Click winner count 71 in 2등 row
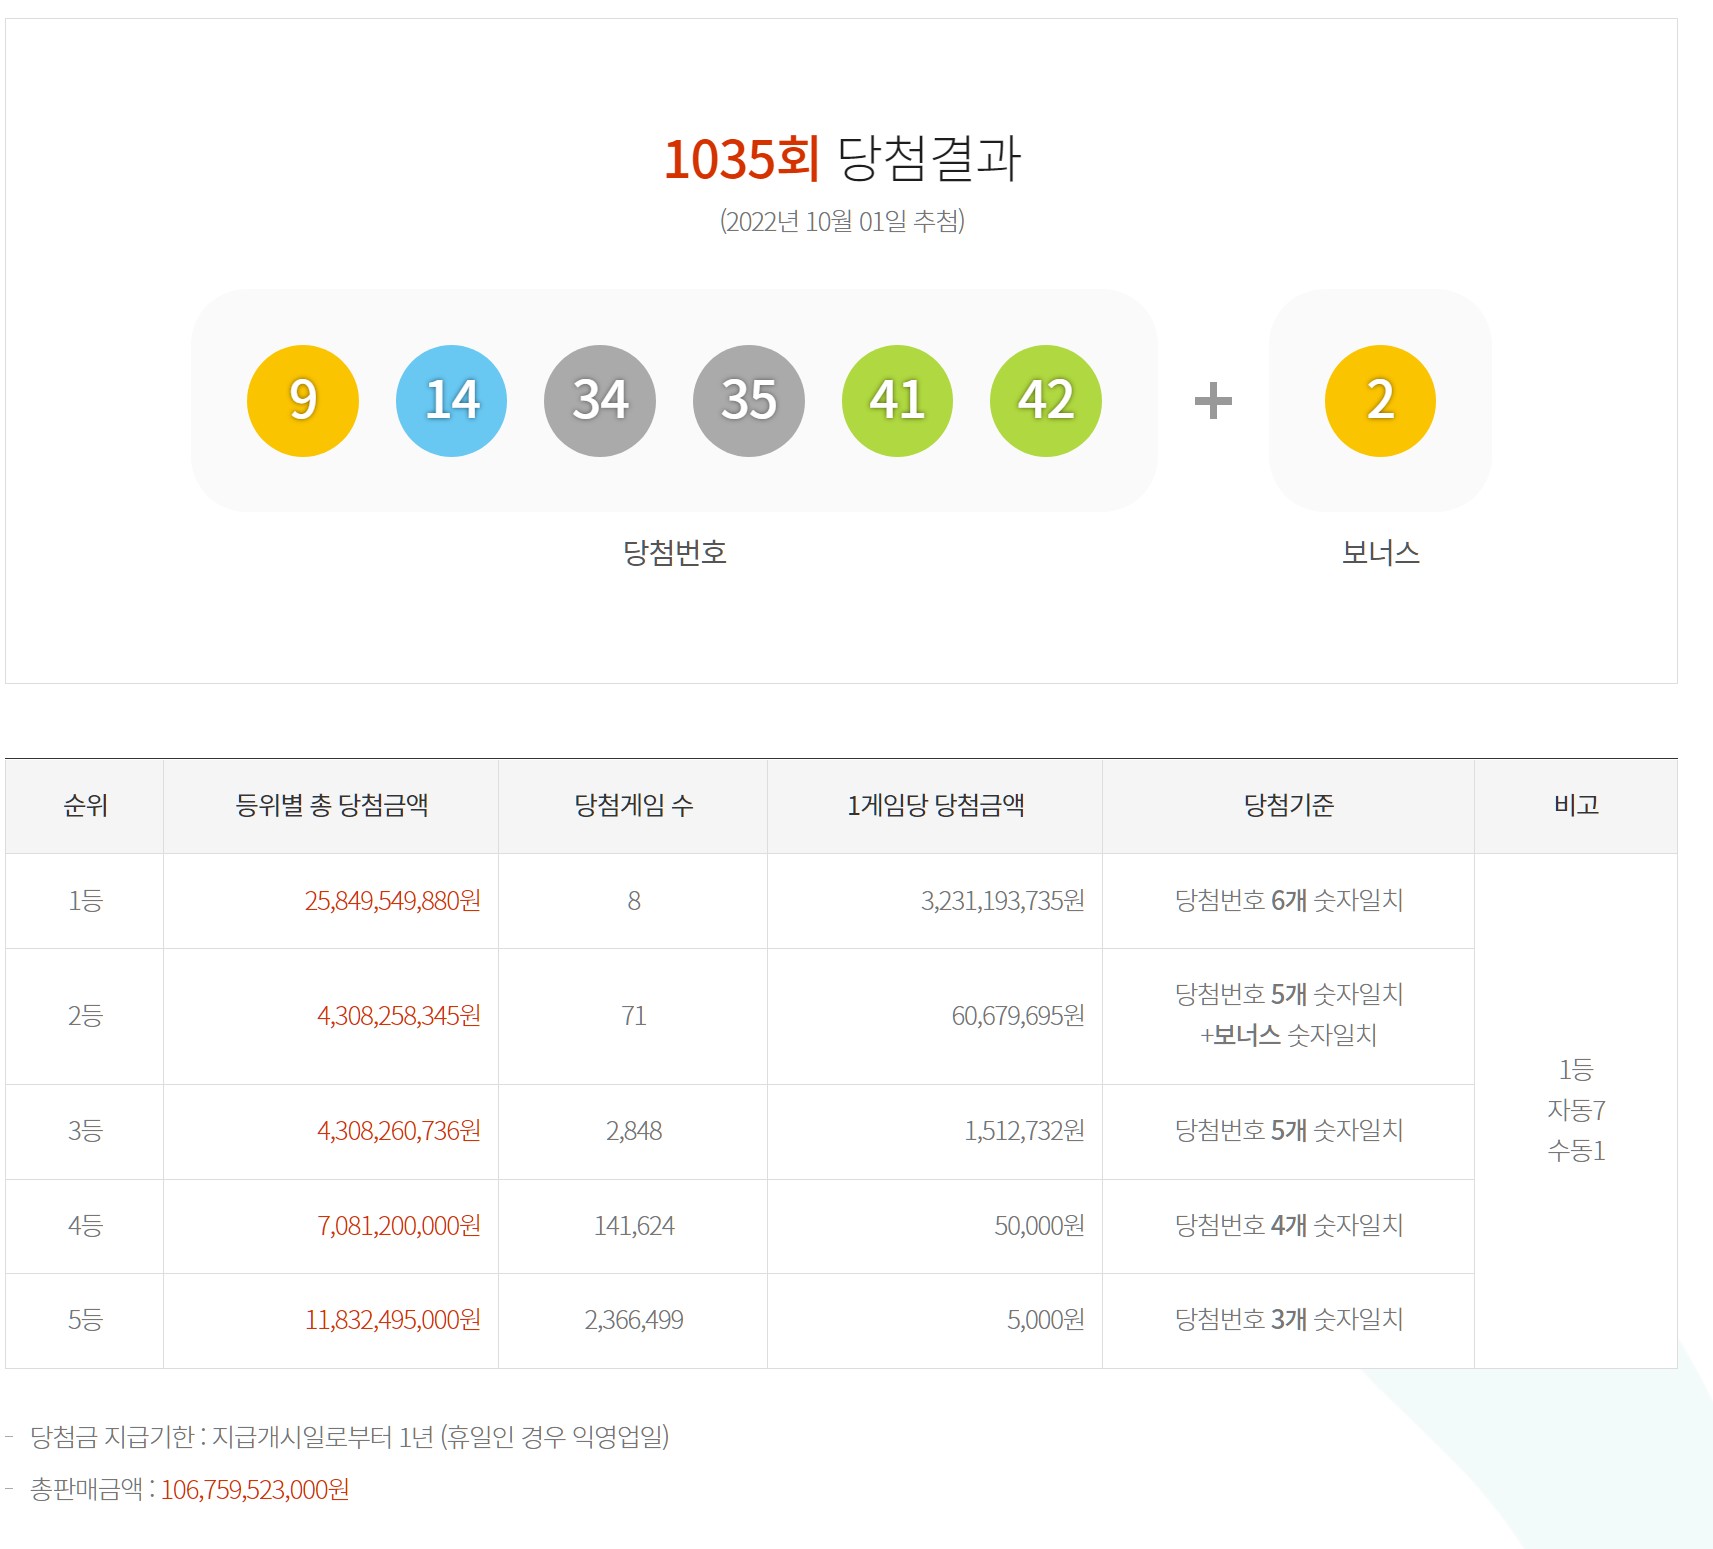Viewport: 1713px width, 1549px height. click(x=634, y=1016)
